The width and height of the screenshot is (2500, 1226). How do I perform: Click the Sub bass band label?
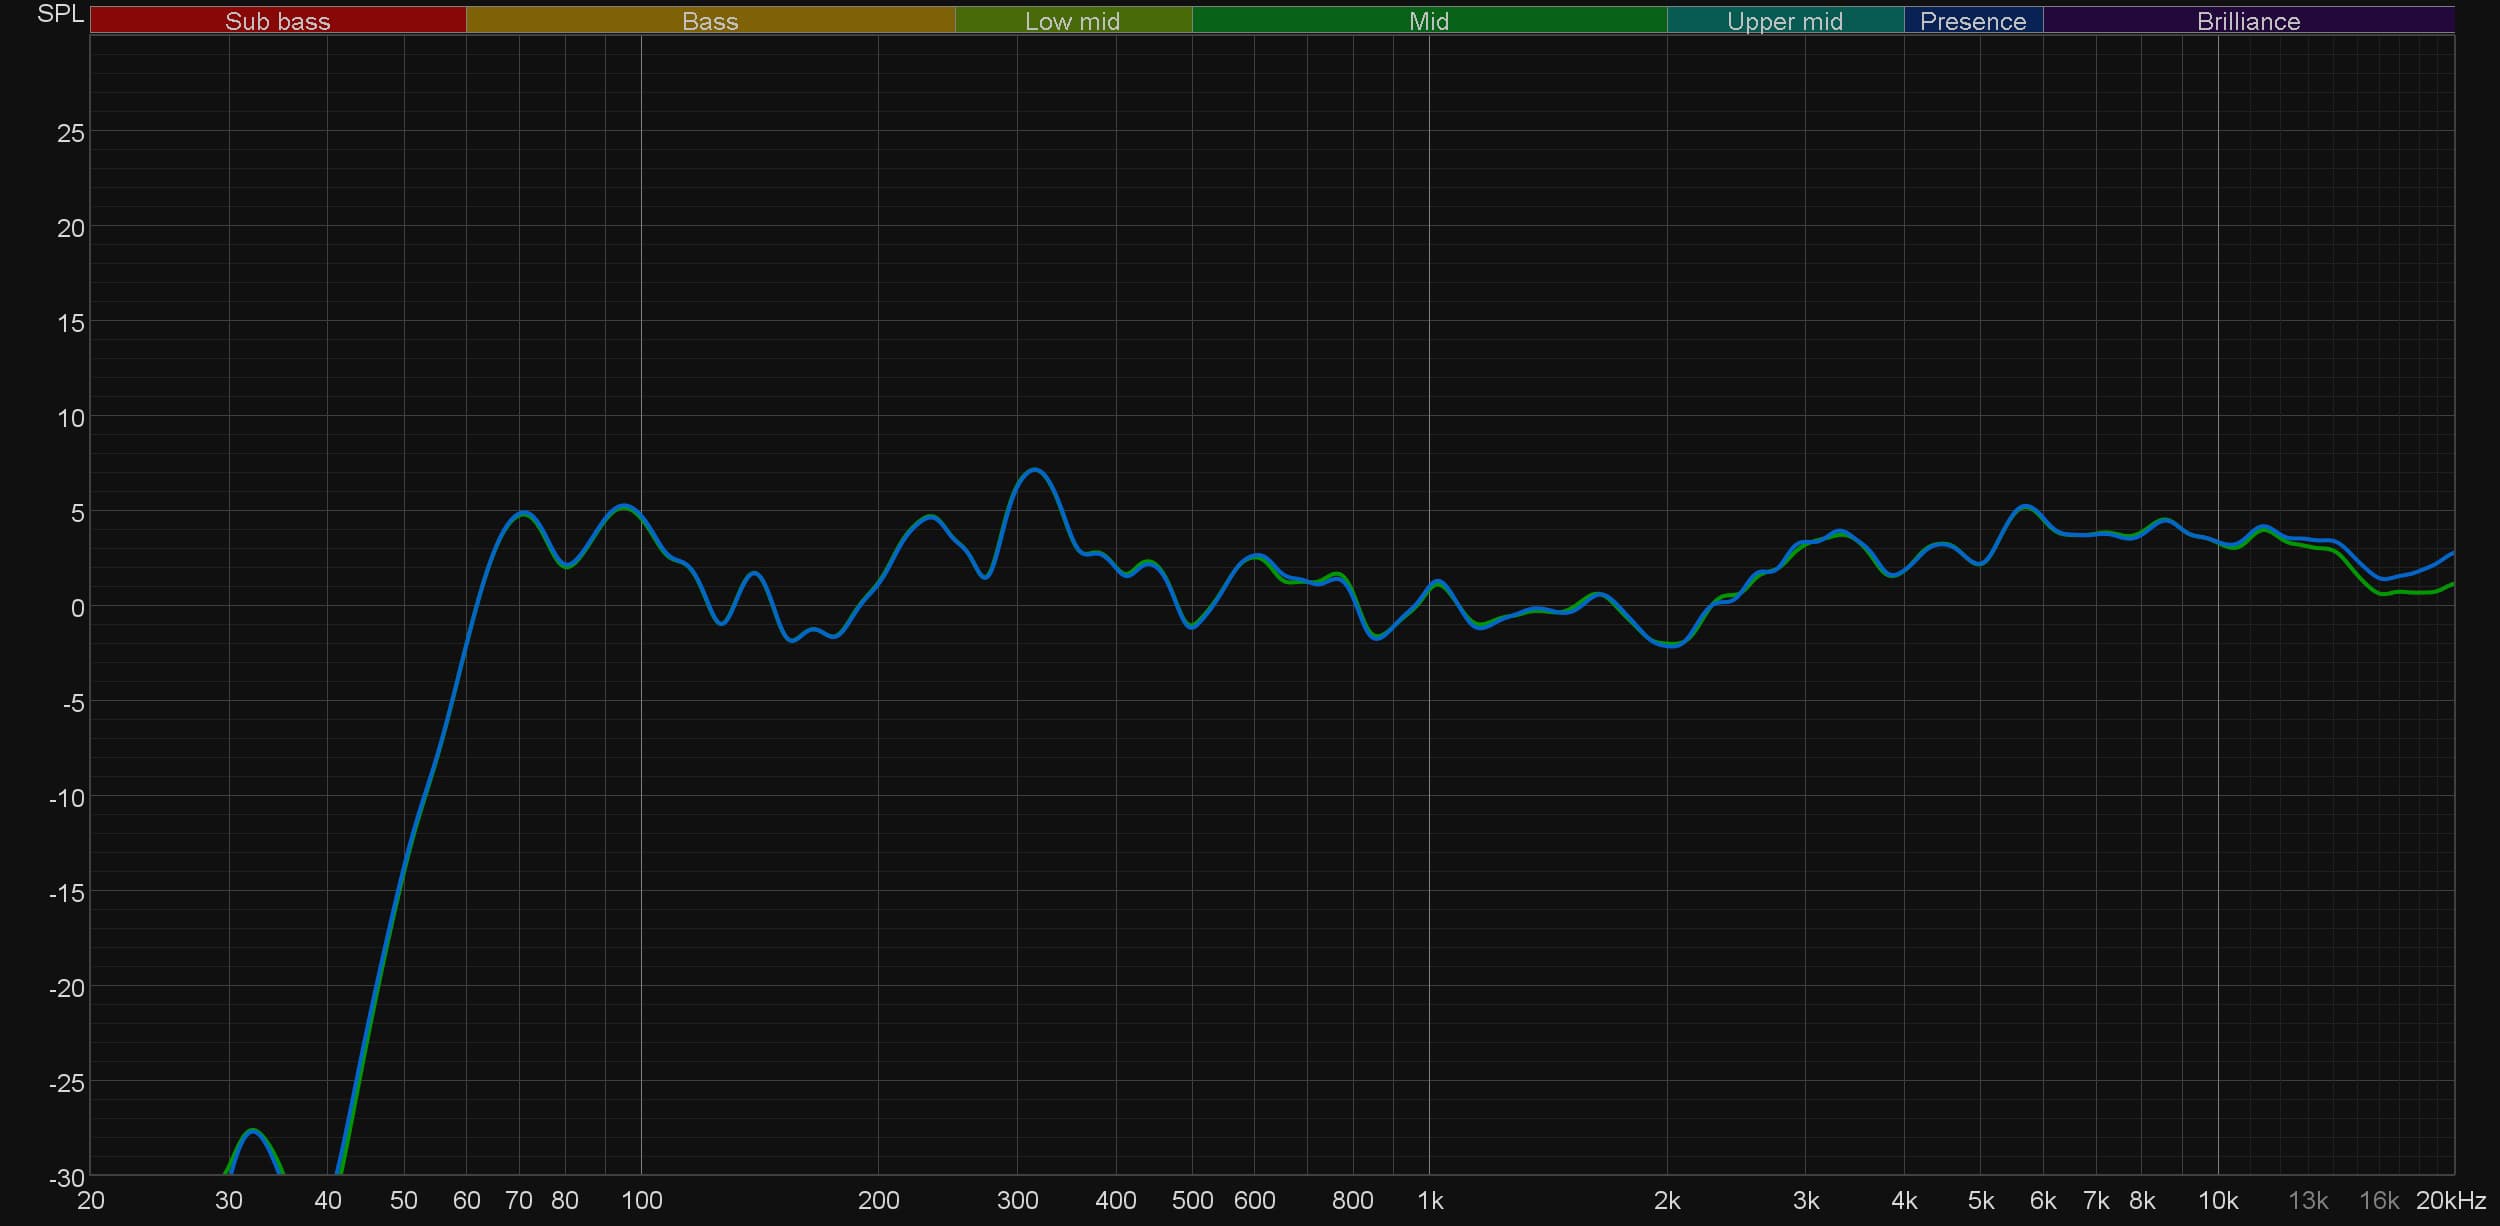coord(277,21)
